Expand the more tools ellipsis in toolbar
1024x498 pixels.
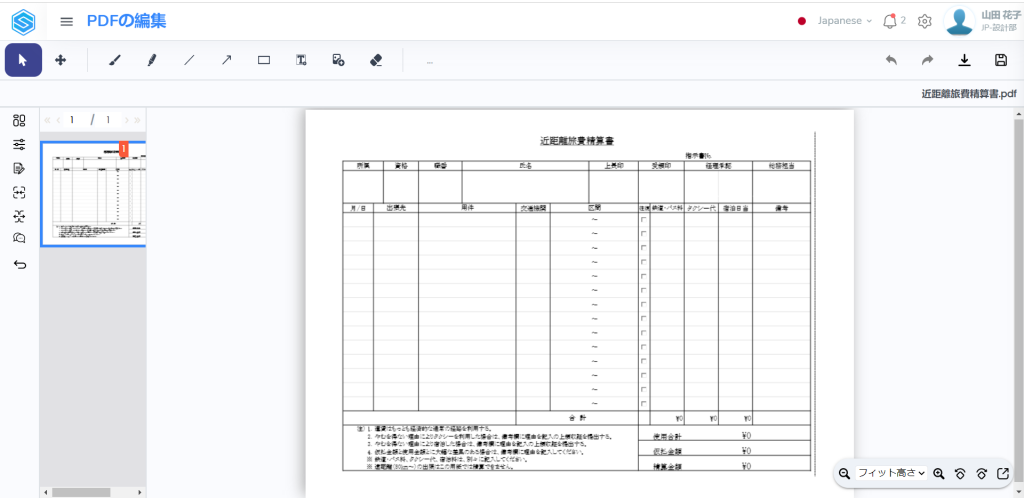(x=430, y=61)
